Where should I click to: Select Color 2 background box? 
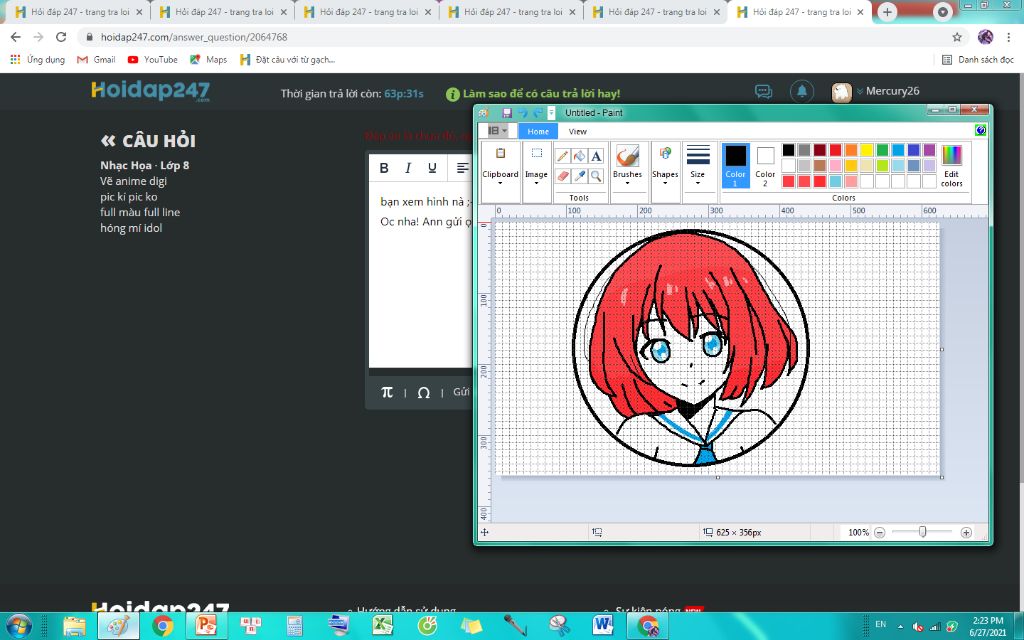coord(765,165)
